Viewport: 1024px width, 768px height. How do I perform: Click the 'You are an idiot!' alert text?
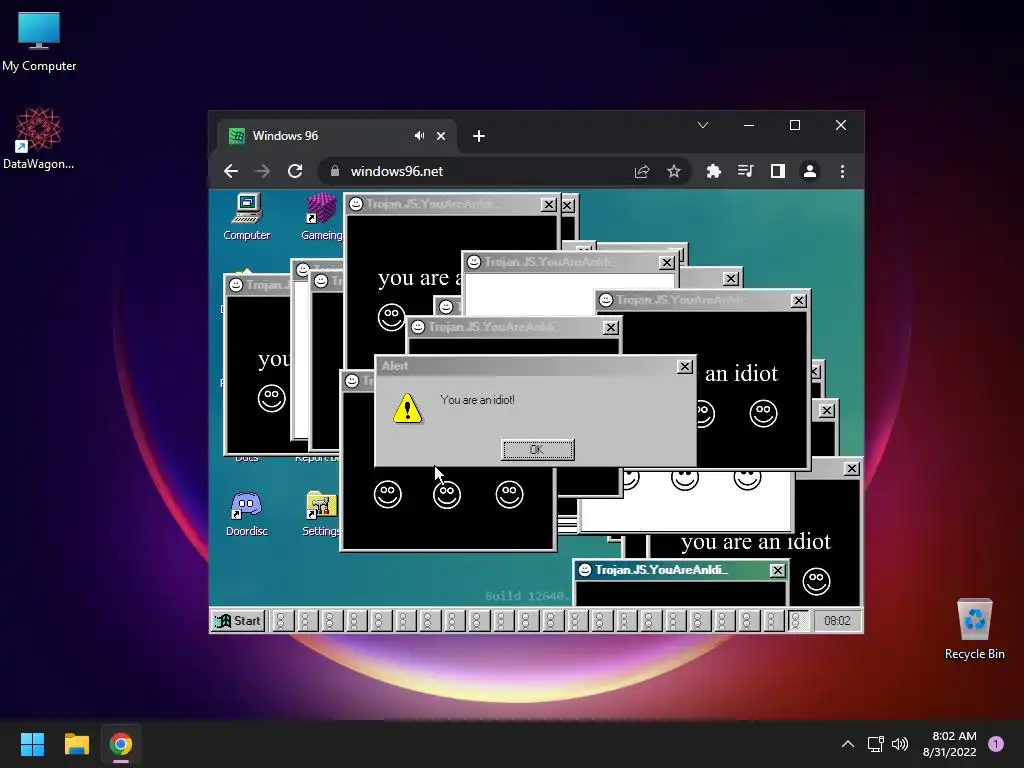click(477, 400)
